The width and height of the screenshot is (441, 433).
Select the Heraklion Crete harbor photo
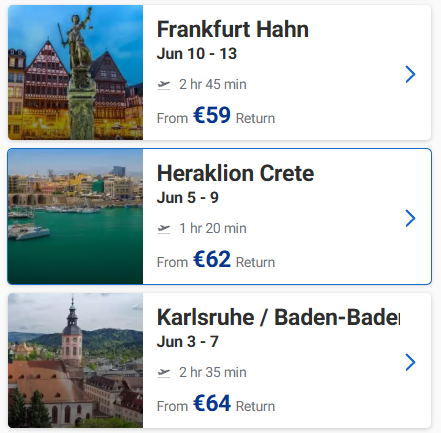pos(76,217)
